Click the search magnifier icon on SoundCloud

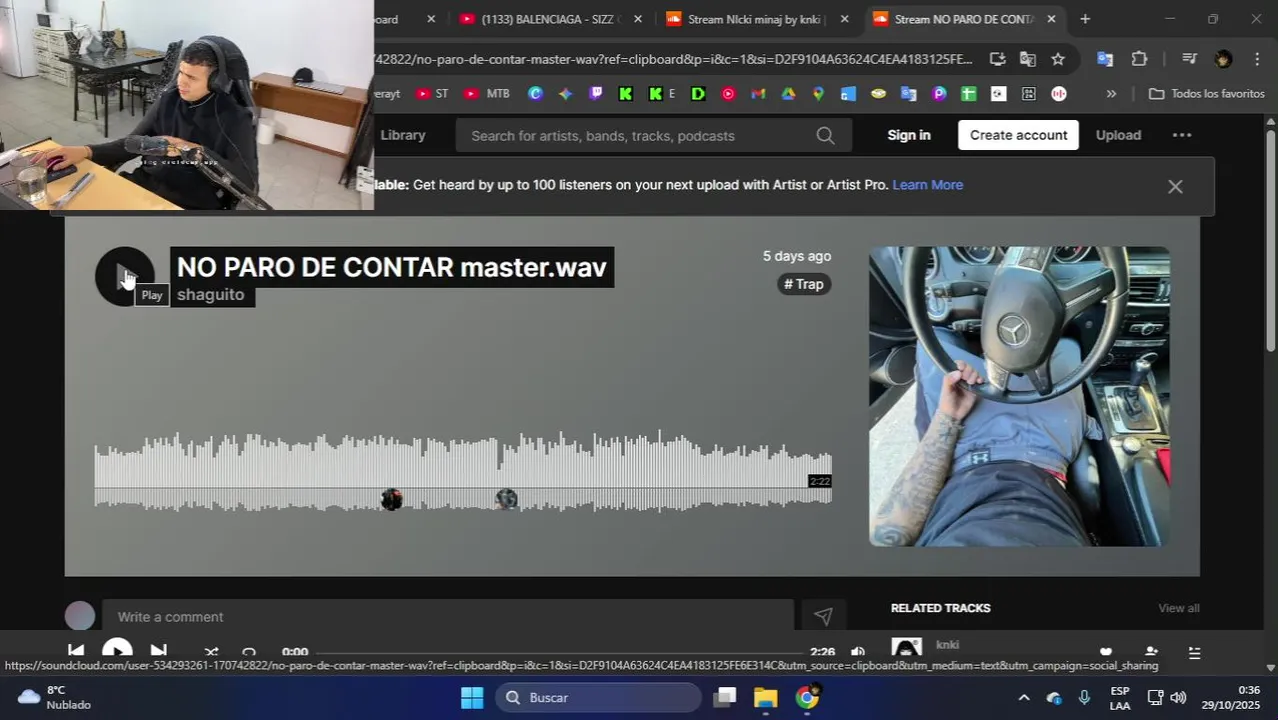tap(825, 135)
